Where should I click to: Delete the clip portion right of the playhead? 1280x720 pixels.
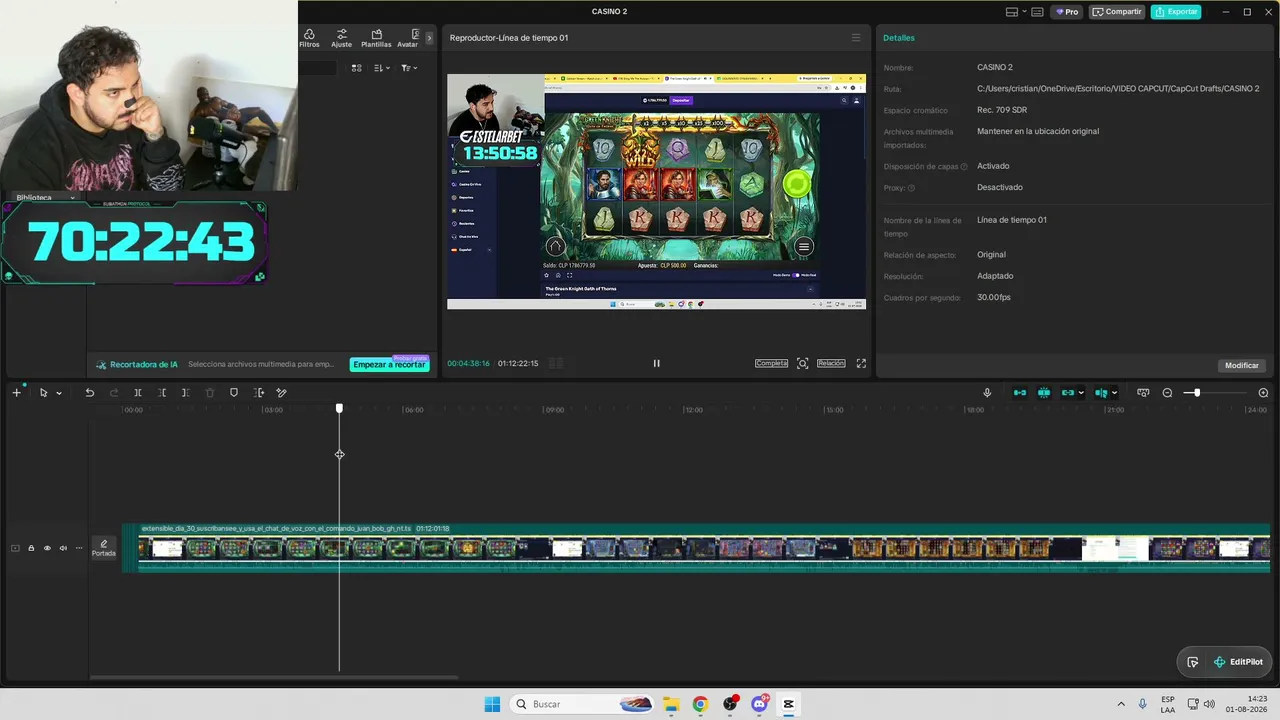coord(186,393)
